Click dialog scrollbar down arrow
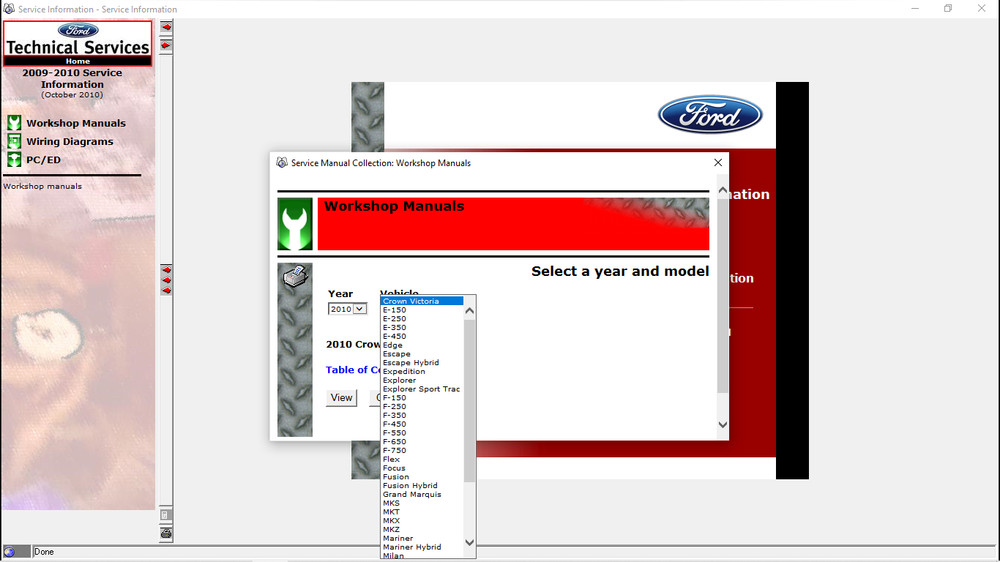 pyautogui.click(x=723, y=425)
